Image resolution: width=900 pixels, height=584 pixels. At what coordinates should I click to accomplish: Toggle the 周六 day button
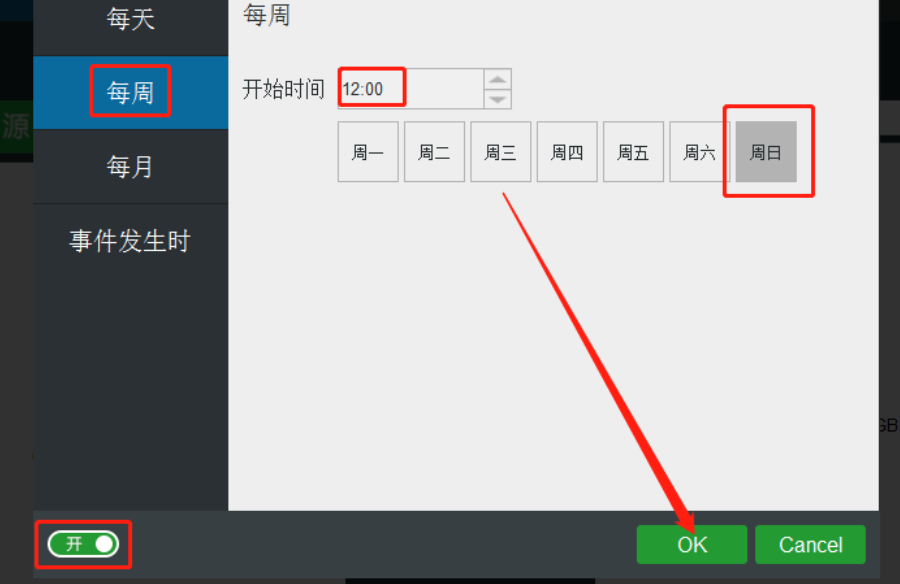click(x=699, y=152)
